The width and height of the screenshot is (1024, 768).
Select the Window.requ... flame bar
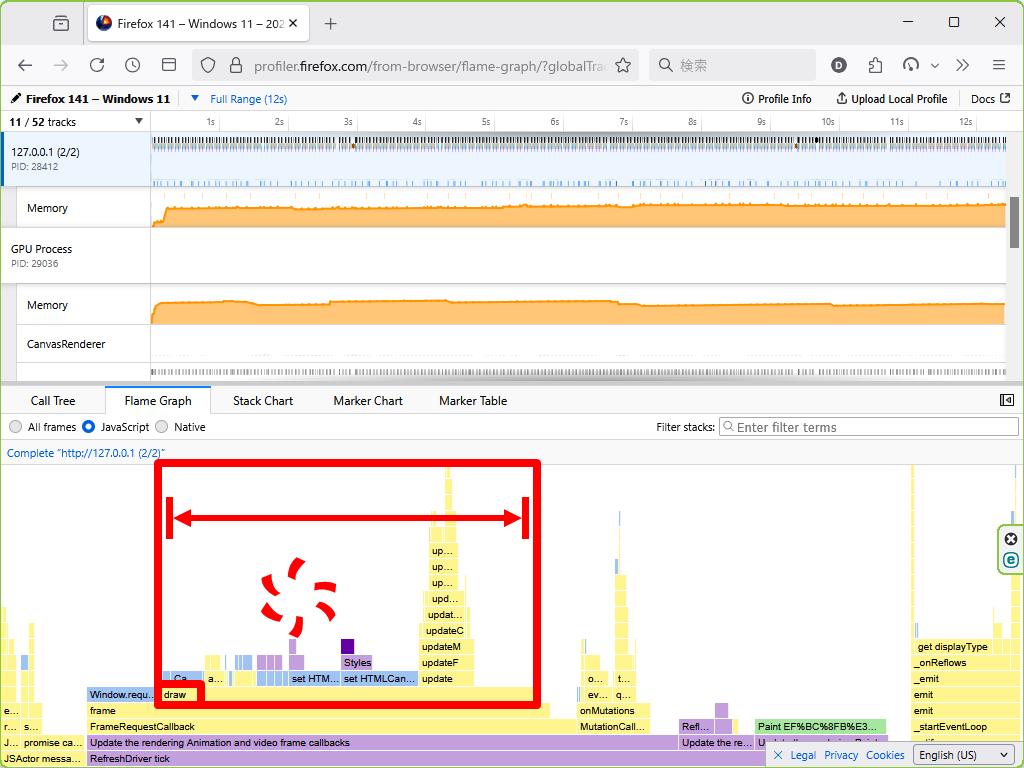click(120, 694)
